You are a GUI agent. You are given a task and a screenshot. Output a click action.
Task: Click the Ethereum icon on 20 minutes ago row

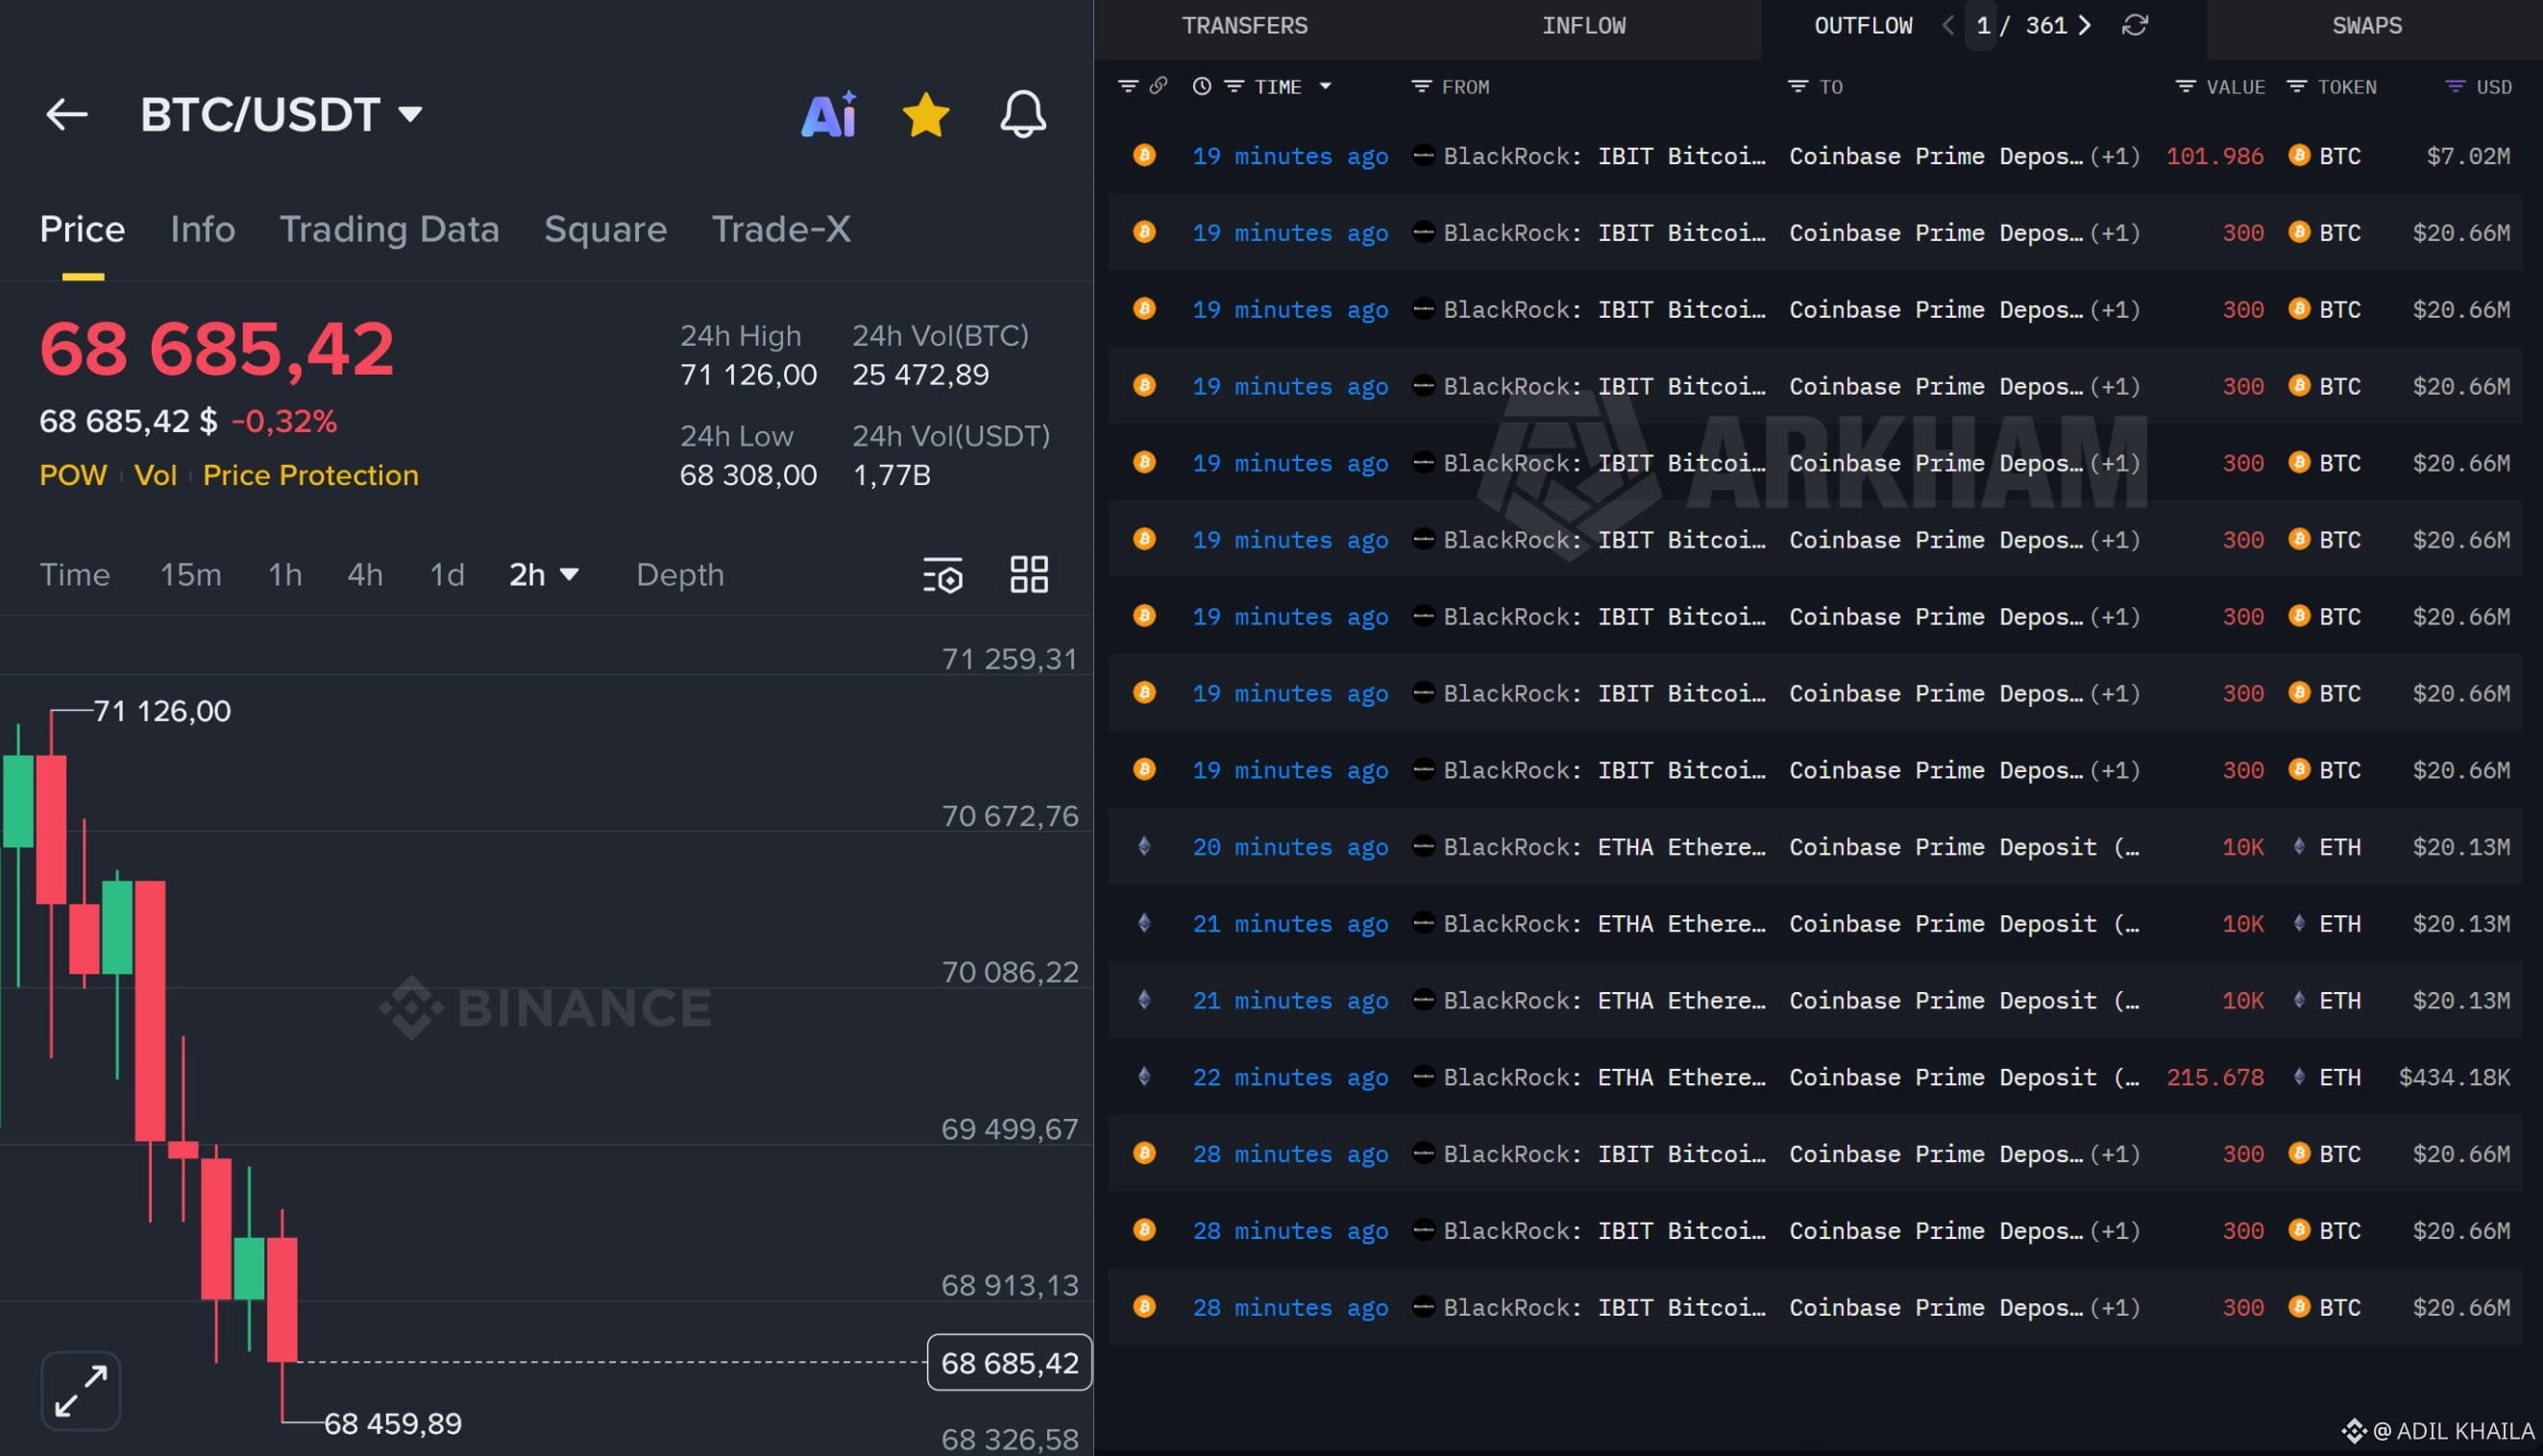[1144, 847]
